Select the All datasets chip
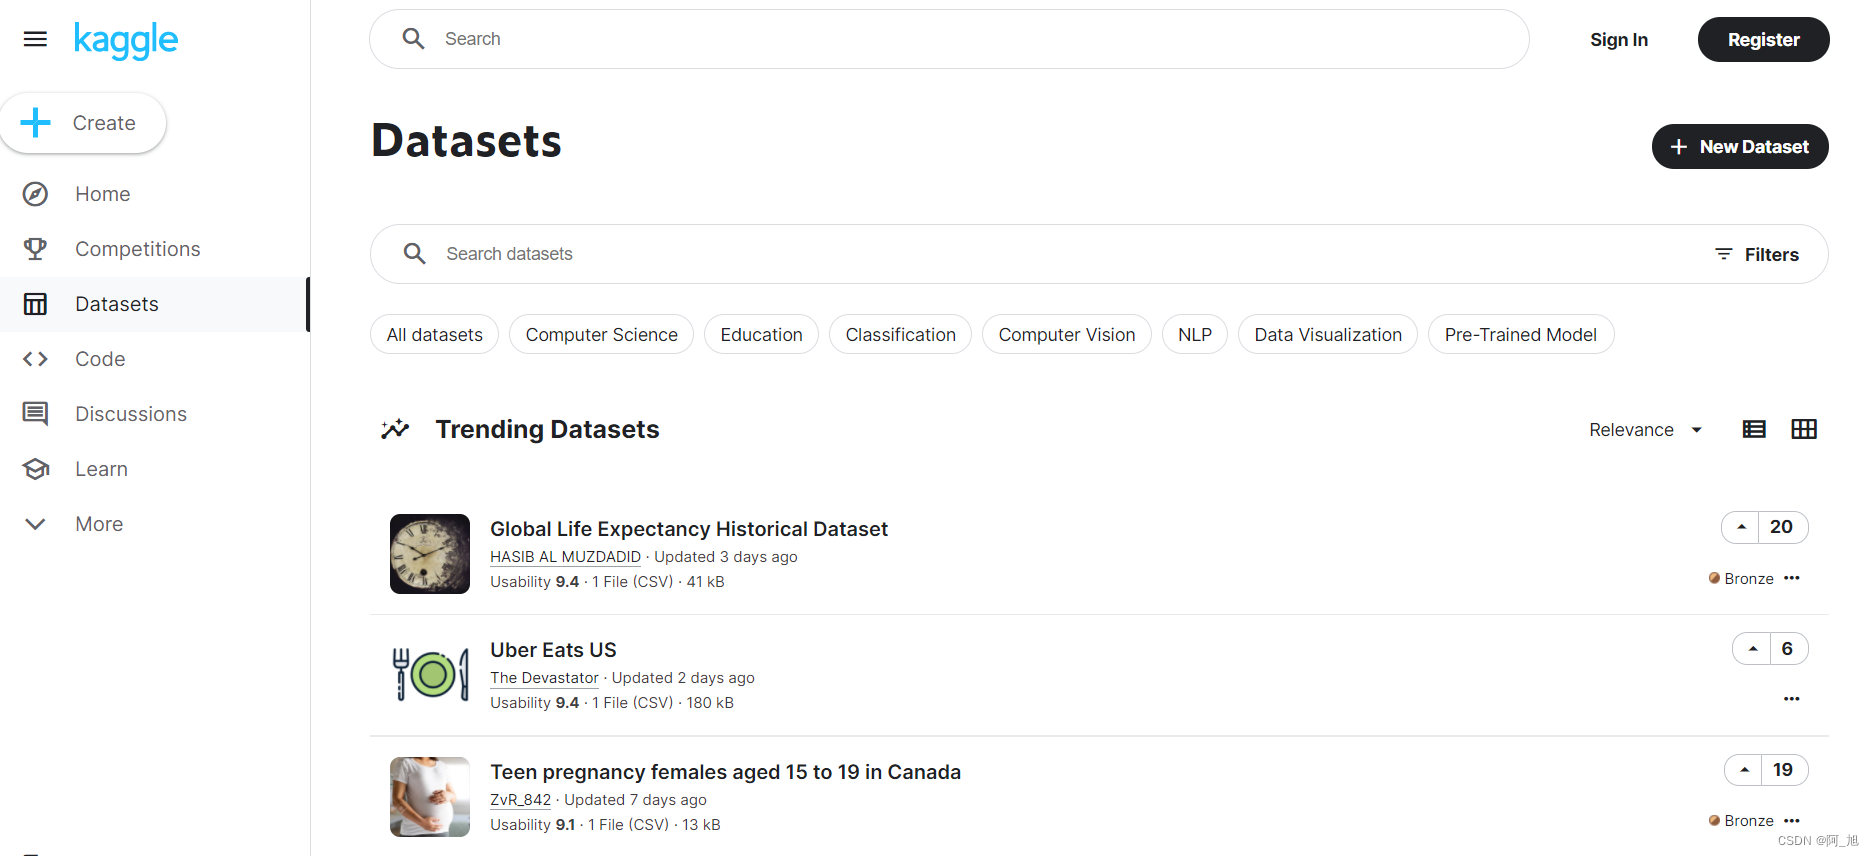The image size is (1874, 856). point(435,334)
